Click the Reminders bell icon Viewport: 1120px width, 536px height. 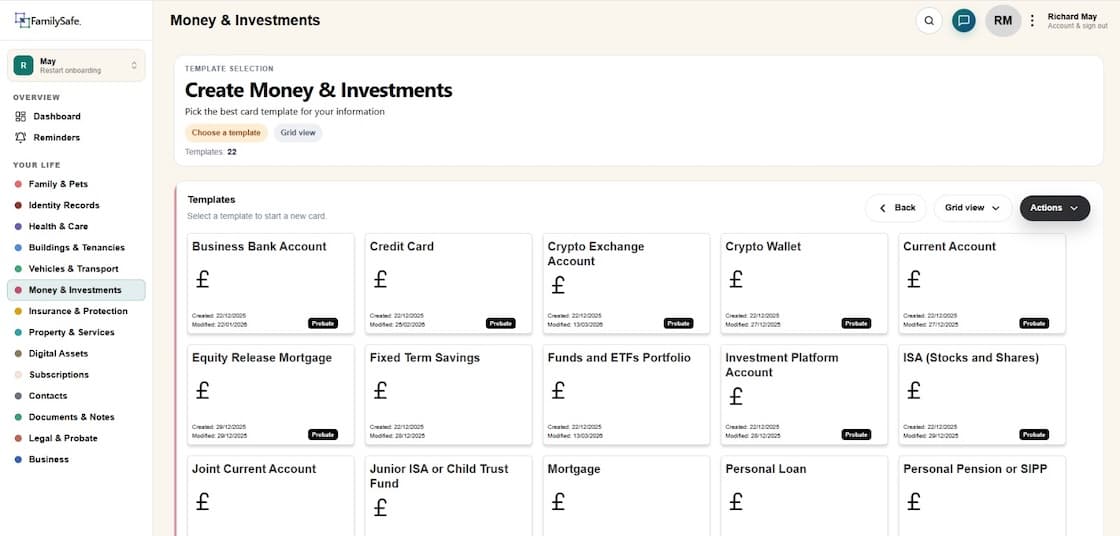[21, 137]
